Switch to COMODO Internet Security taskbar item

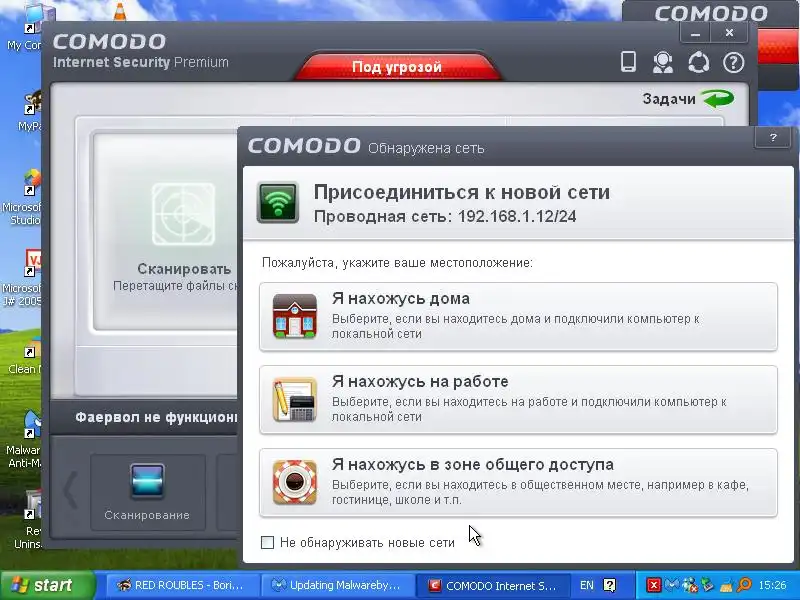493,585
